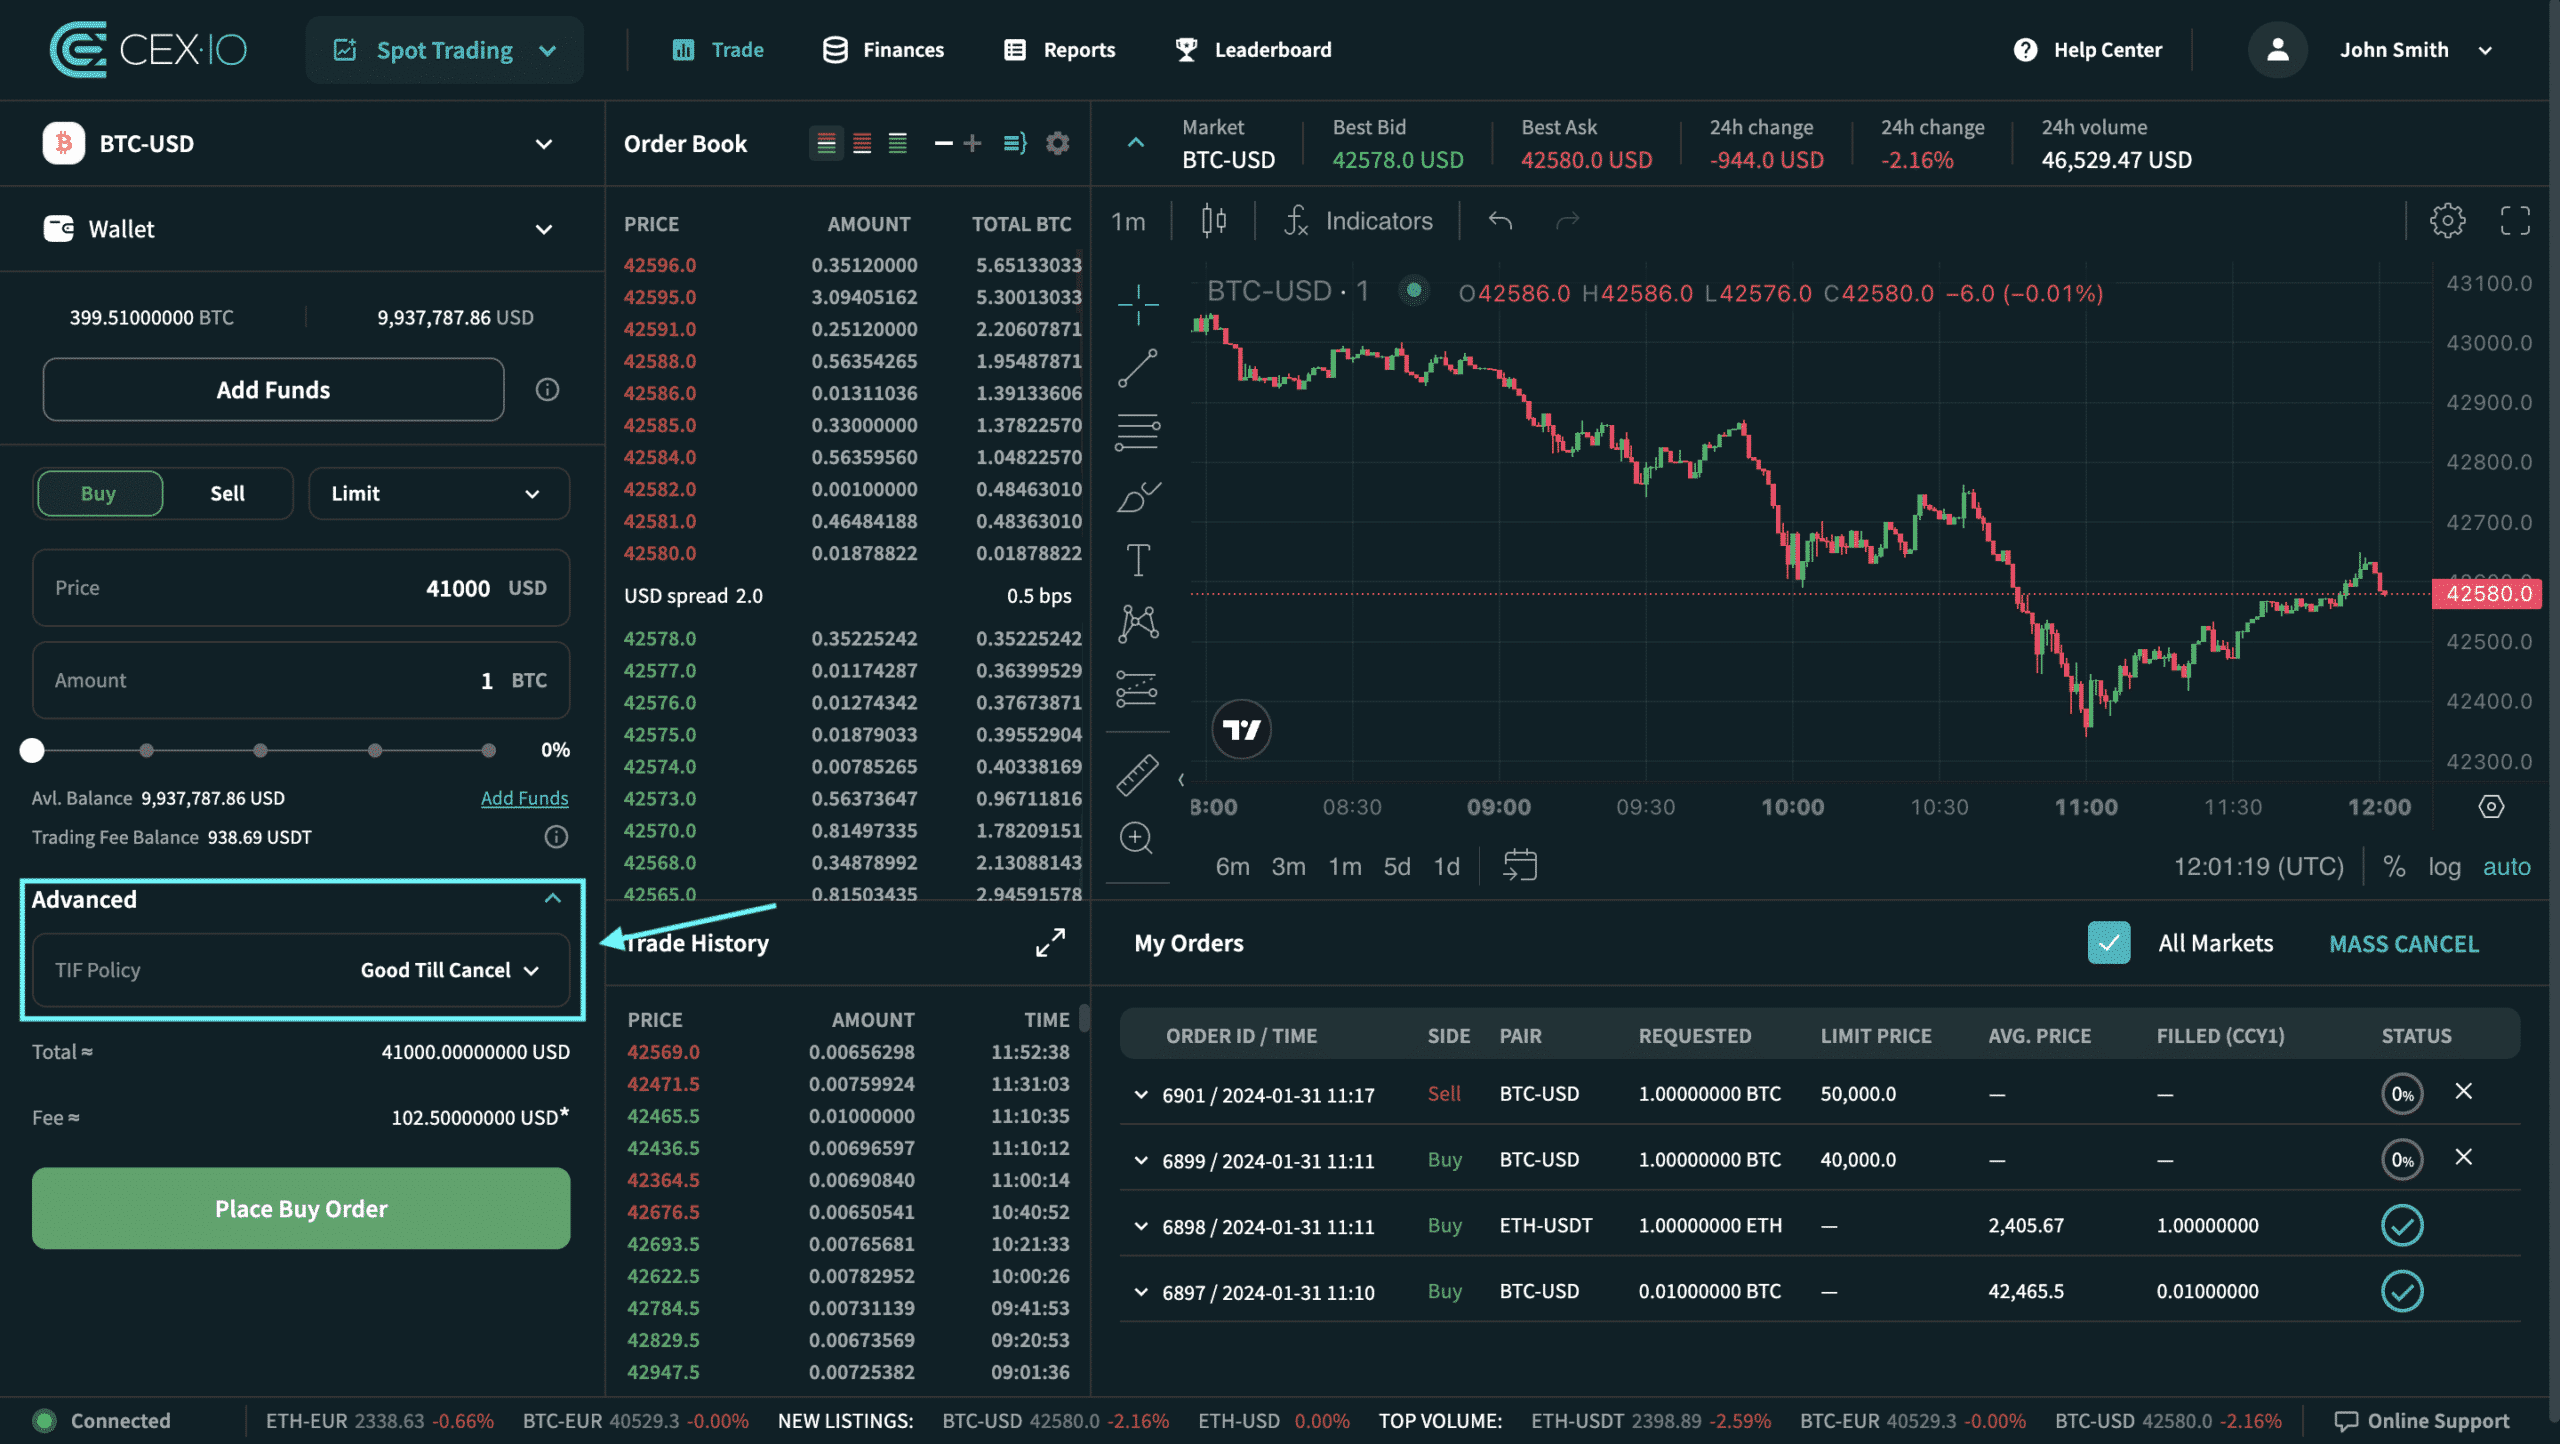This screenshot has width=2560, height=1444.
Task: Toggle chart fullscreen mode
Action: (x=2515, y=220)
